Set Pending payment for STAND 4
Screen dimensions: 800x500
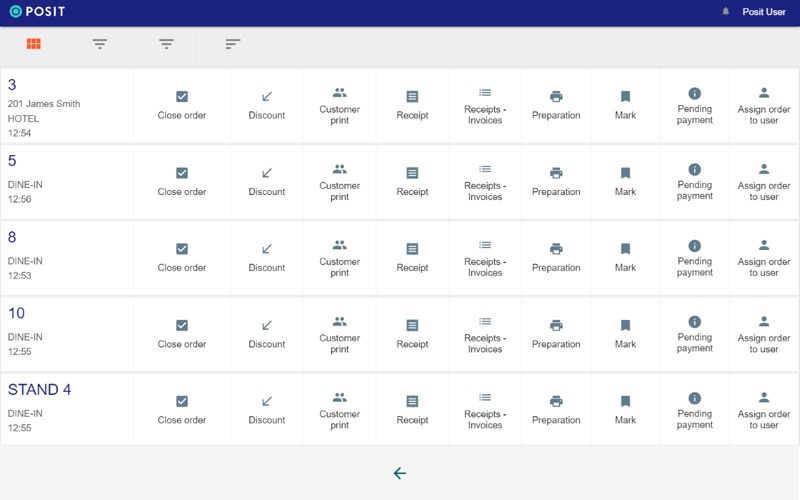(x=695, y=411)
